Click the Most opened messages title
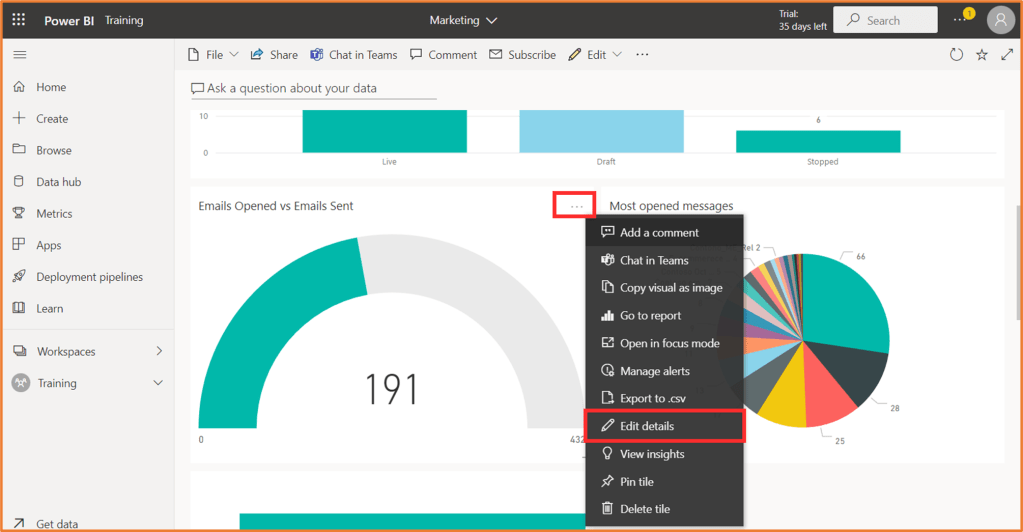The width and height of the screenshot is (1023, 532). [671, 206]
